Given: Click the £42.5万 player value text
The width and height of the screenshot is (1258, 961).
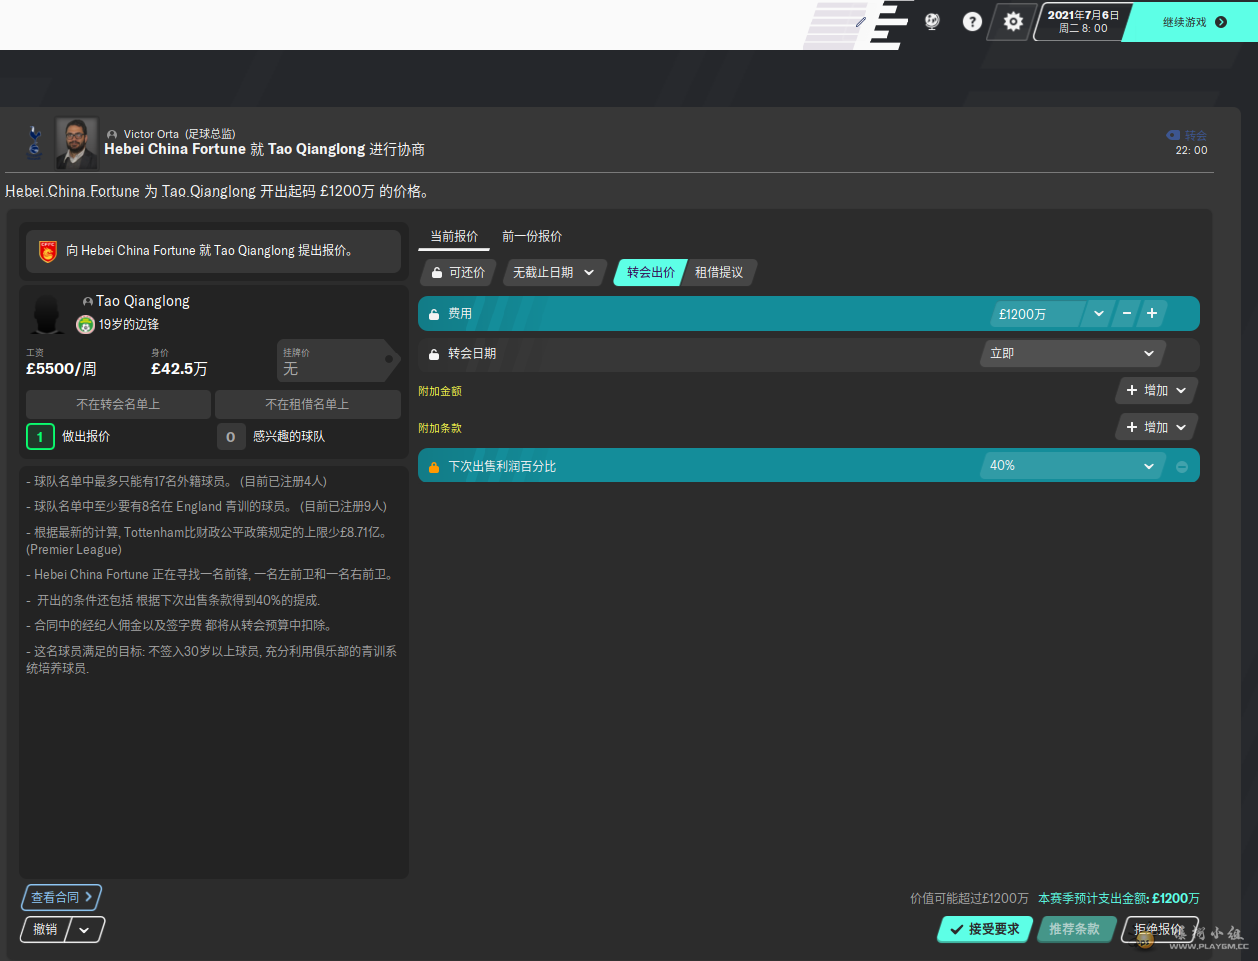Looking at the screenshot, I should [x=179, y=369].
